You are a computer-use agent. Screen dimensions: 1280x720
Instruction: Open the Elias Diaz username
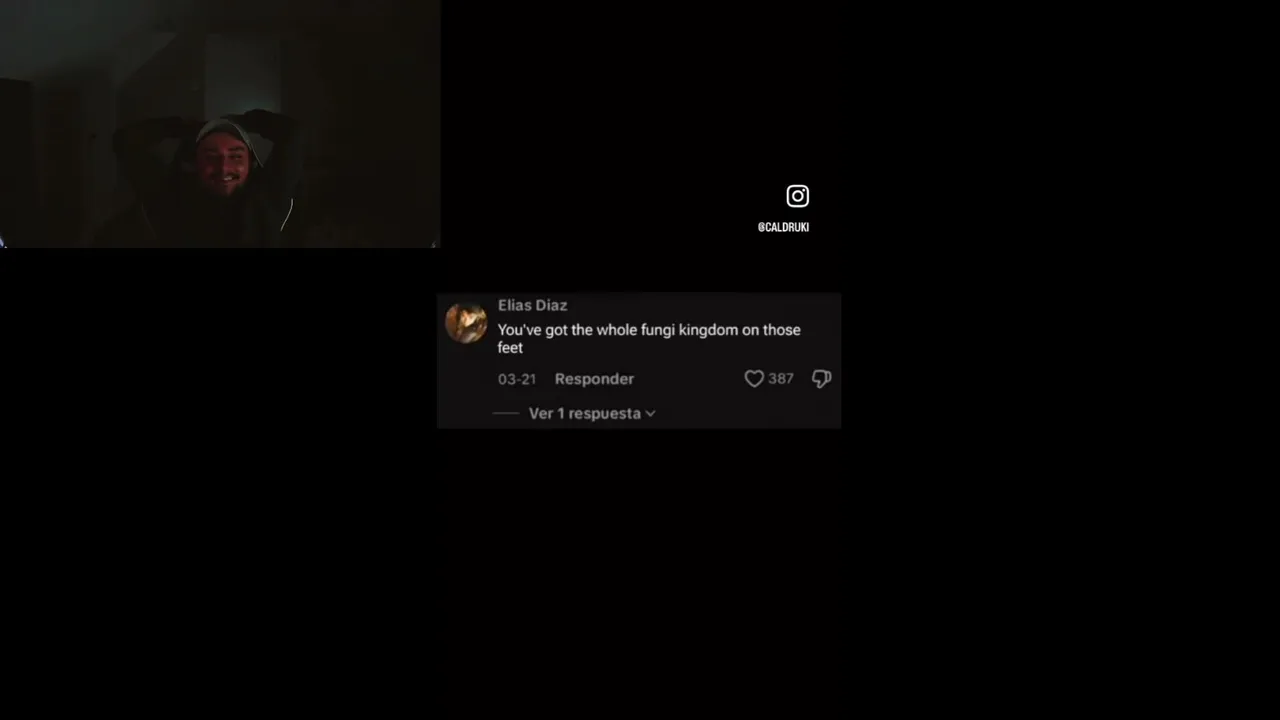[532, 305]
